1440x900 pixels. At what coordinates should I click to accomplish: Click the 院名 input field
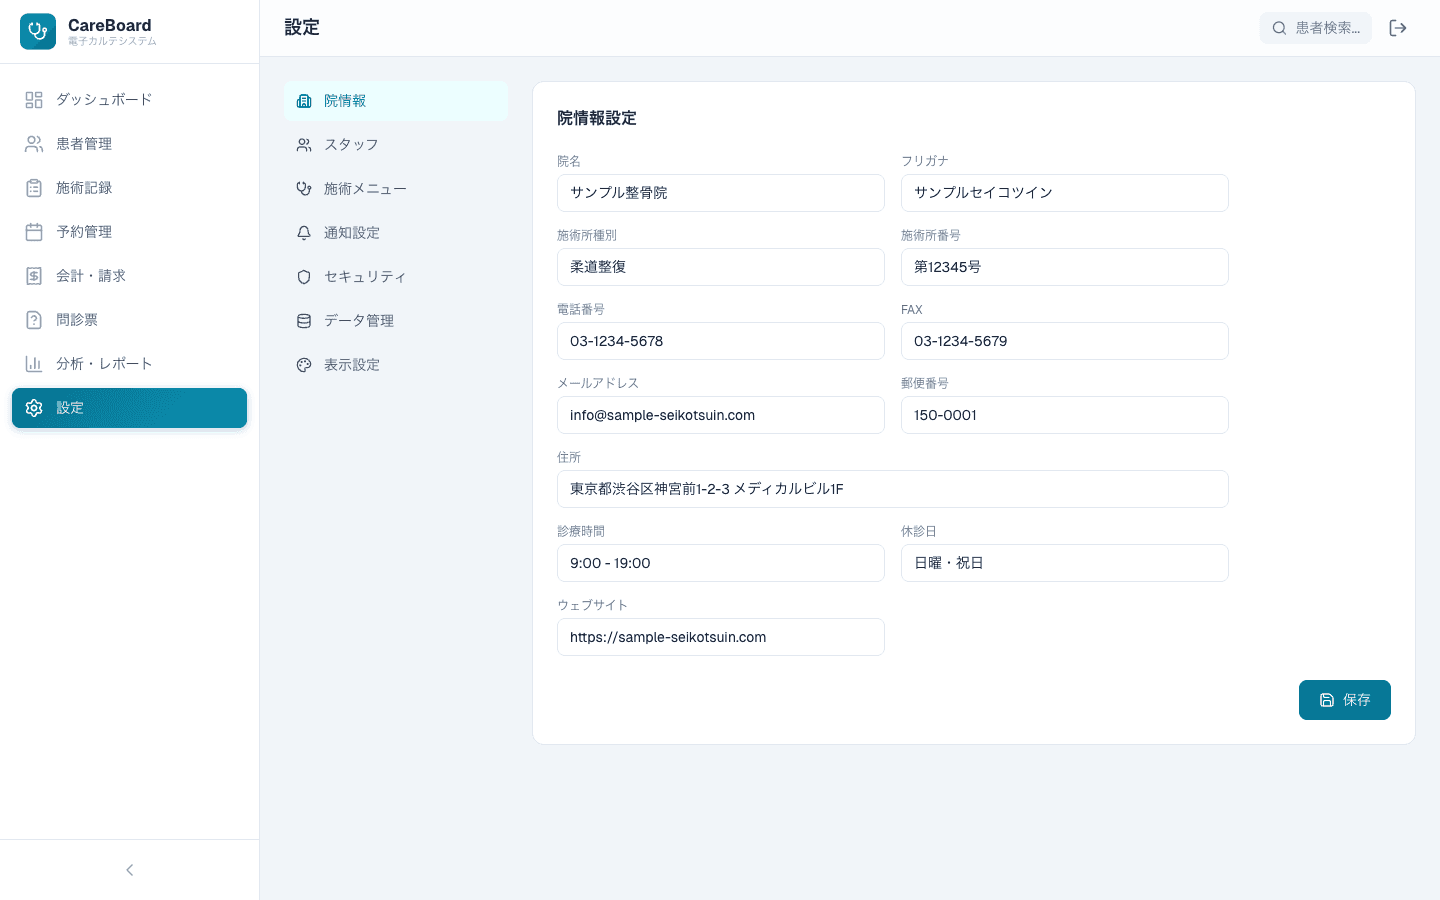coord(720,193)
